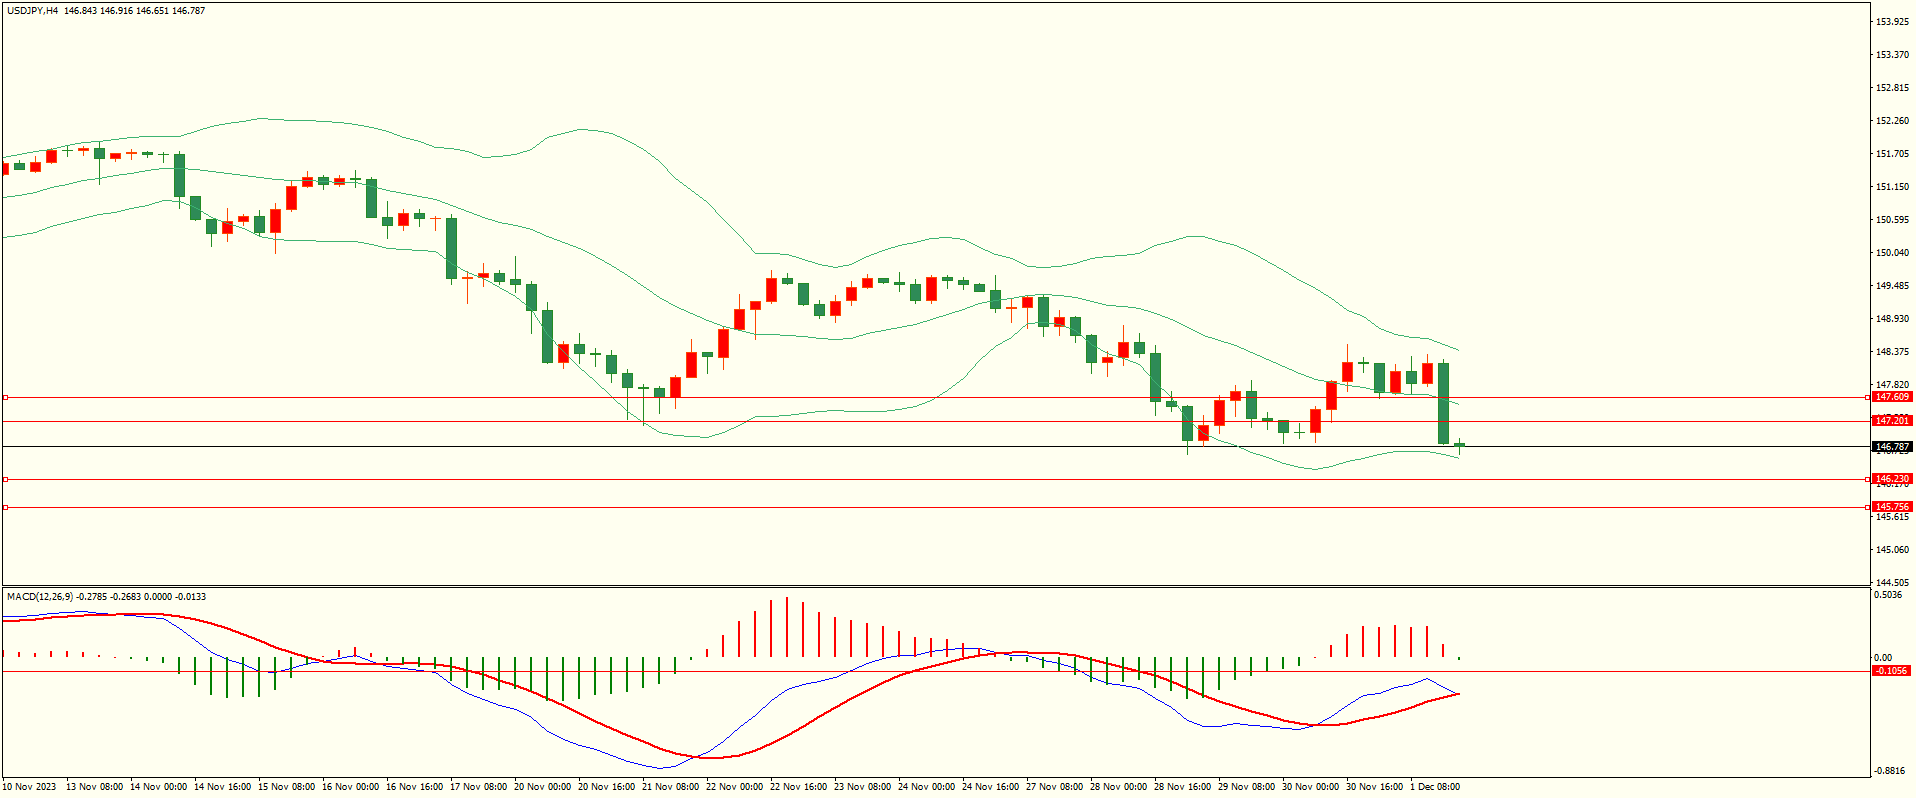Select the 146.230 red price level tag
1916x798 pixels.
coord(1892,479)
